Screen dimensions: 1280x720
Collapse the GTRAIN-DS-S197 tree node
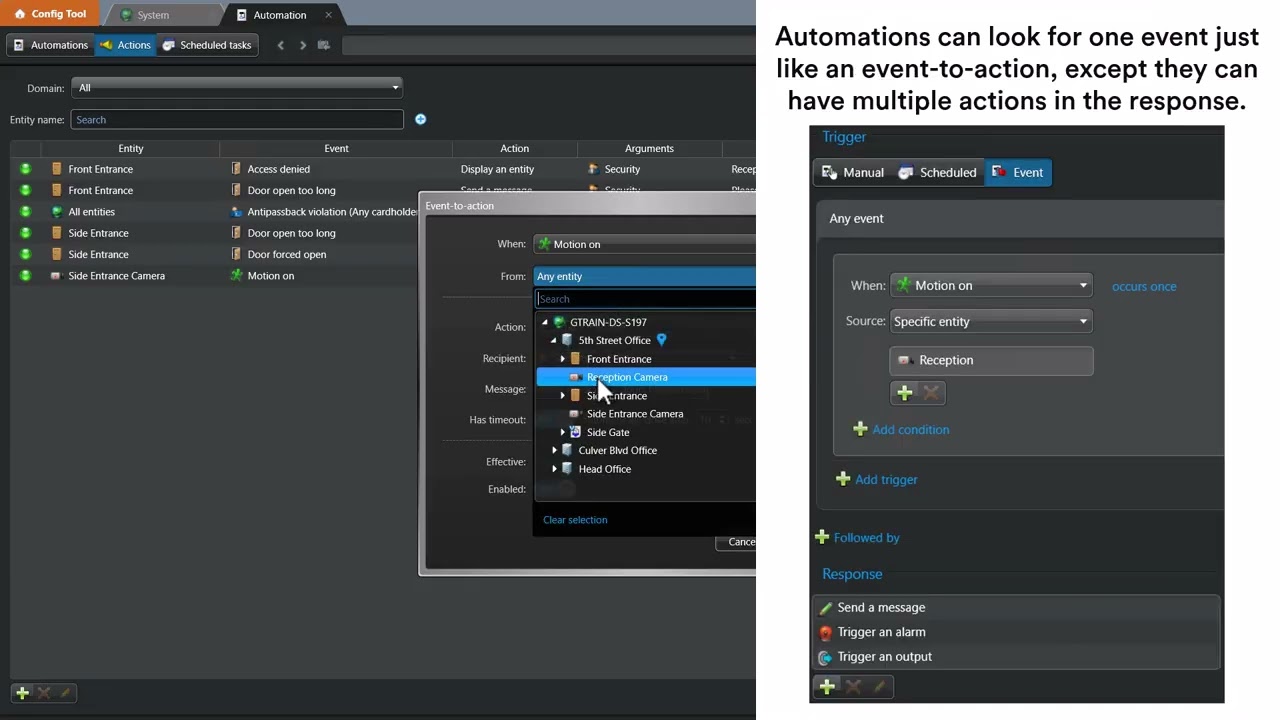(x=545, y=322)
